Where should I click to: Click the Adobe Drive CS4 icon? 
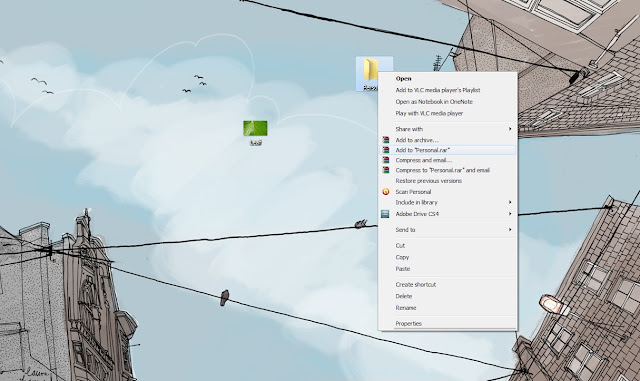click(385, 214)
